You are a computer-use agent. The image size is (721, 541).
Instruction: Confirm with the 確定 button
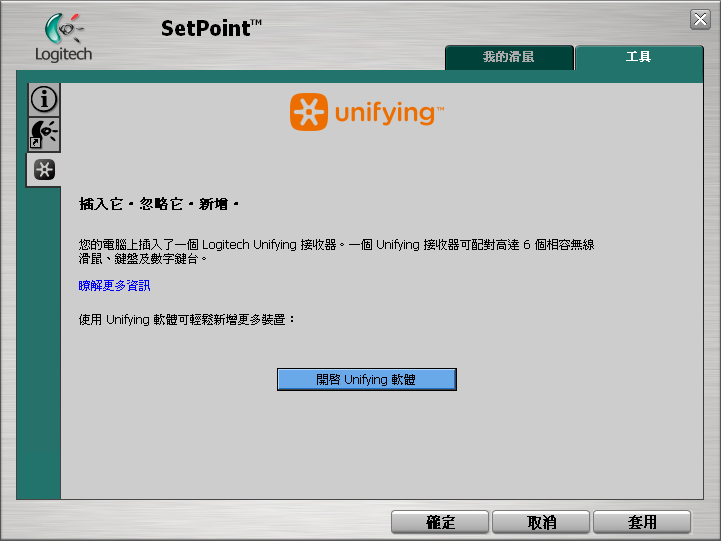440,522
